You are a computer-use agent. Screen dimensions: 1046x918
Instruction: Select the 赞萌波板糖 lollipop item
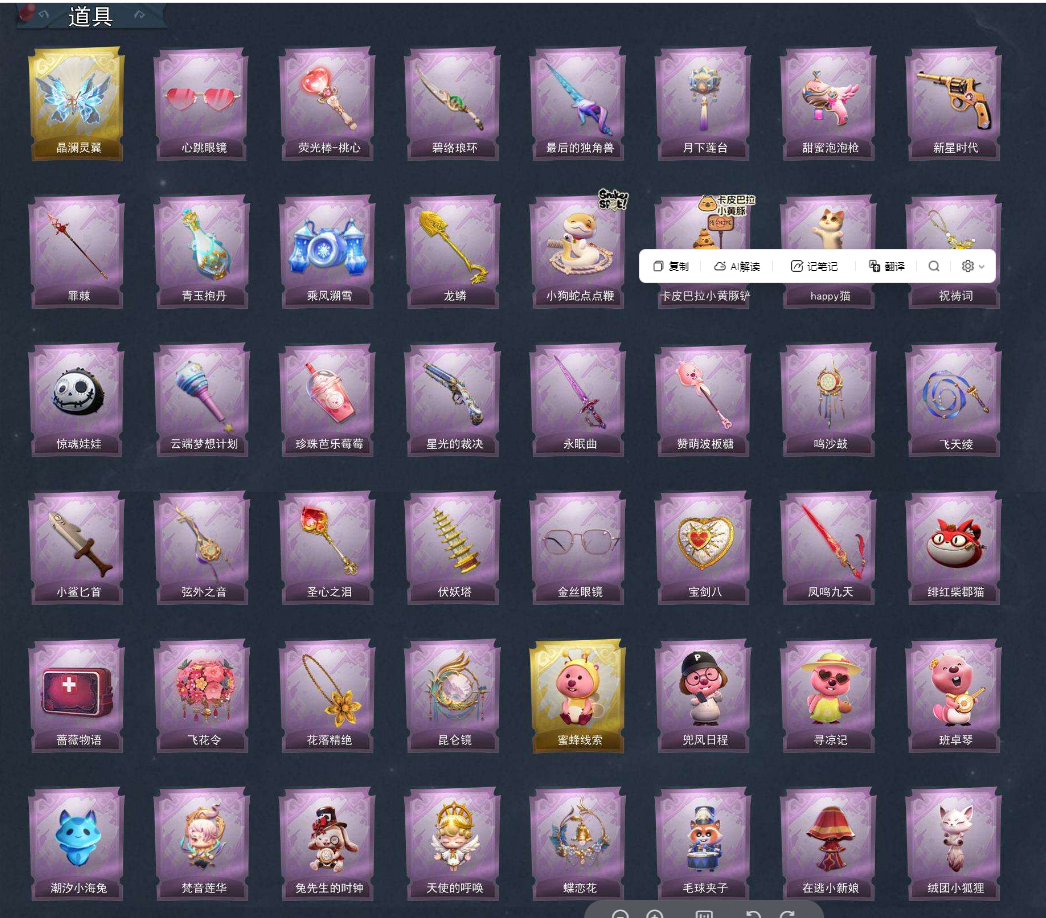[x=703, y=400]
